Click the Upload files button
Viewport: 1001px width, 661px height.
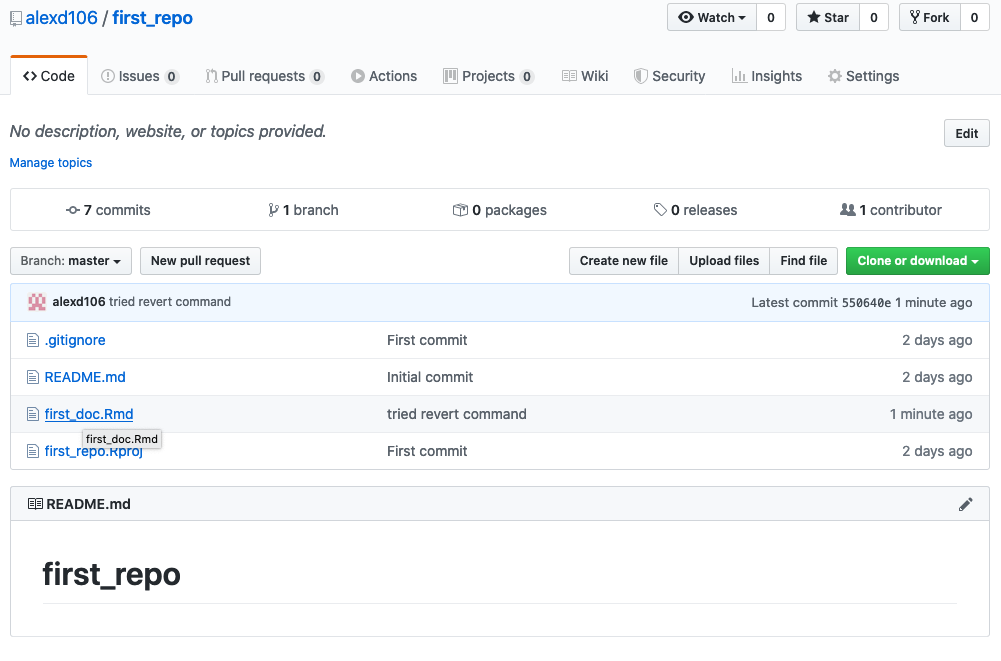coord(724,261)
